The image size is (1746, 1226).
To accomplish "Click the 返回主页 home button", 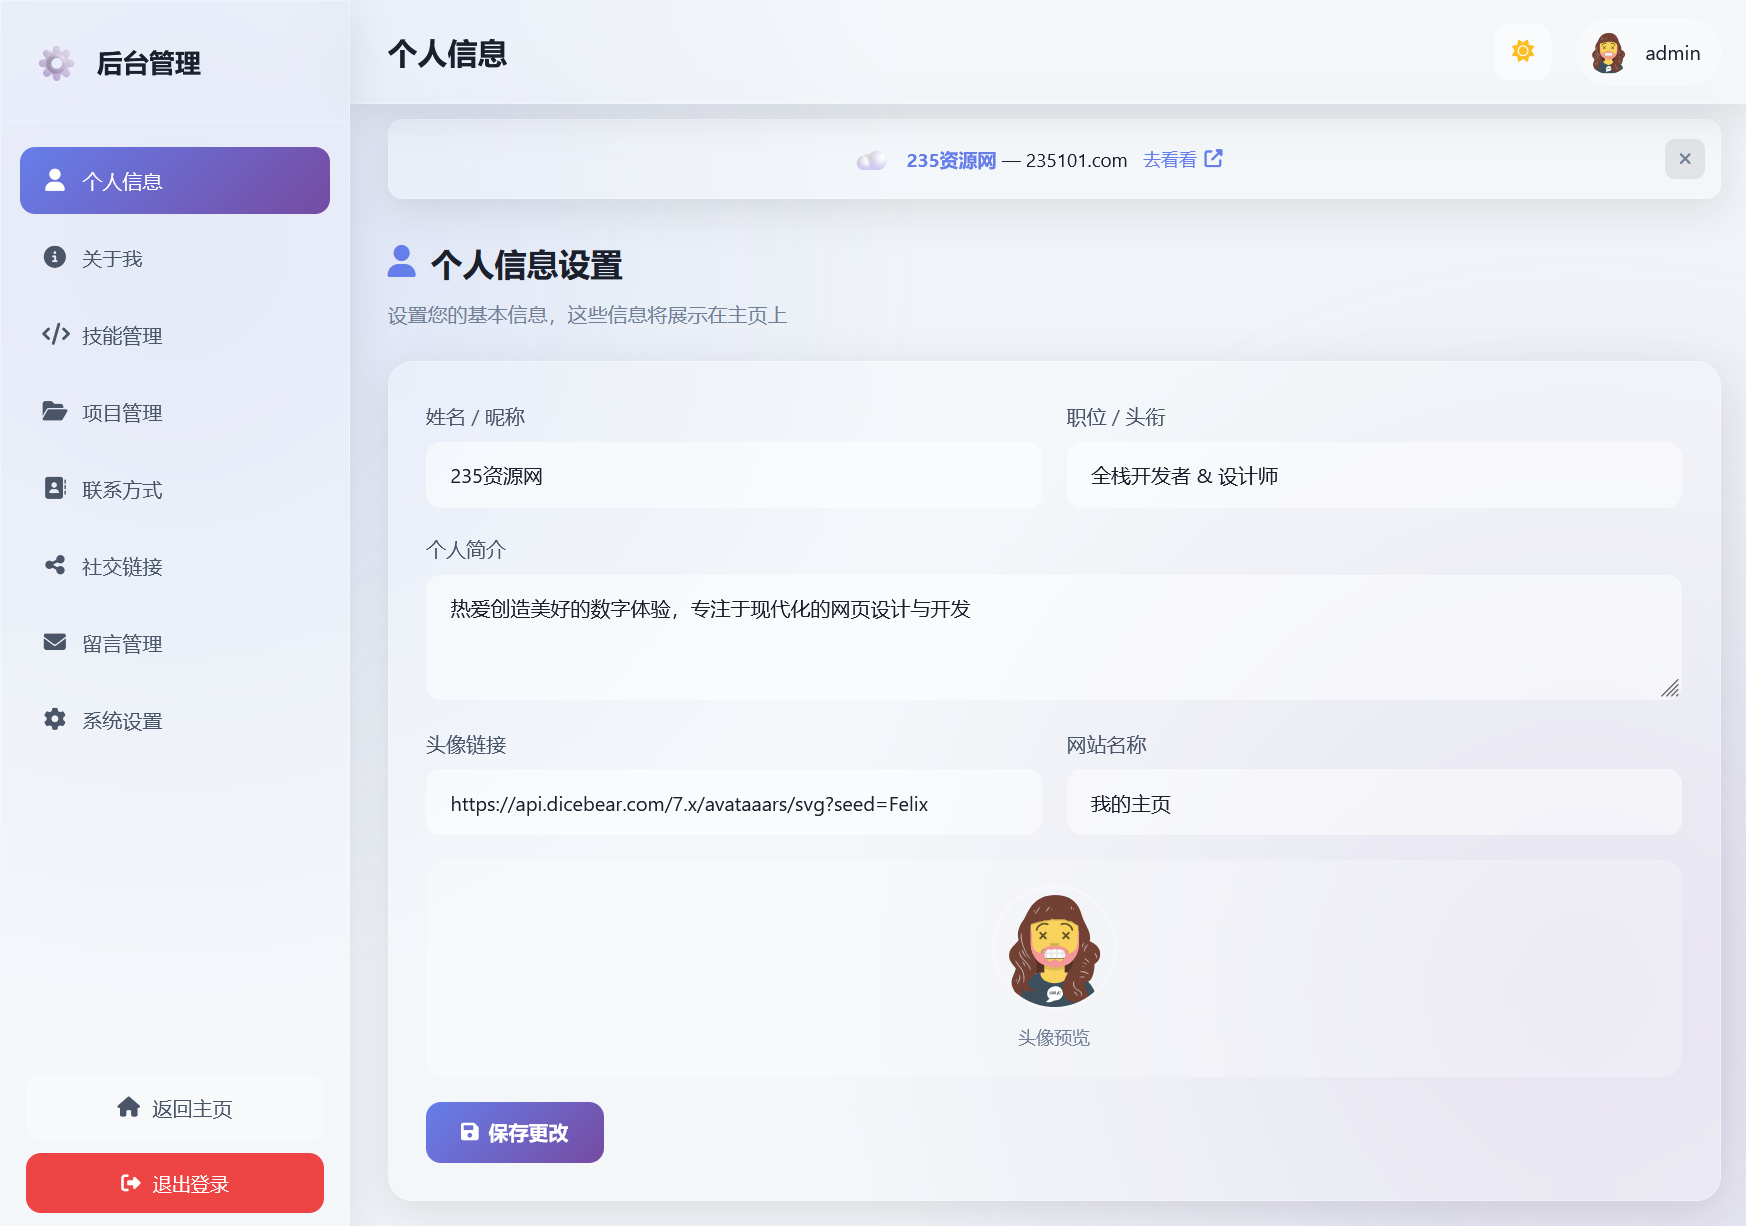I will click(x=175, y=1108).
